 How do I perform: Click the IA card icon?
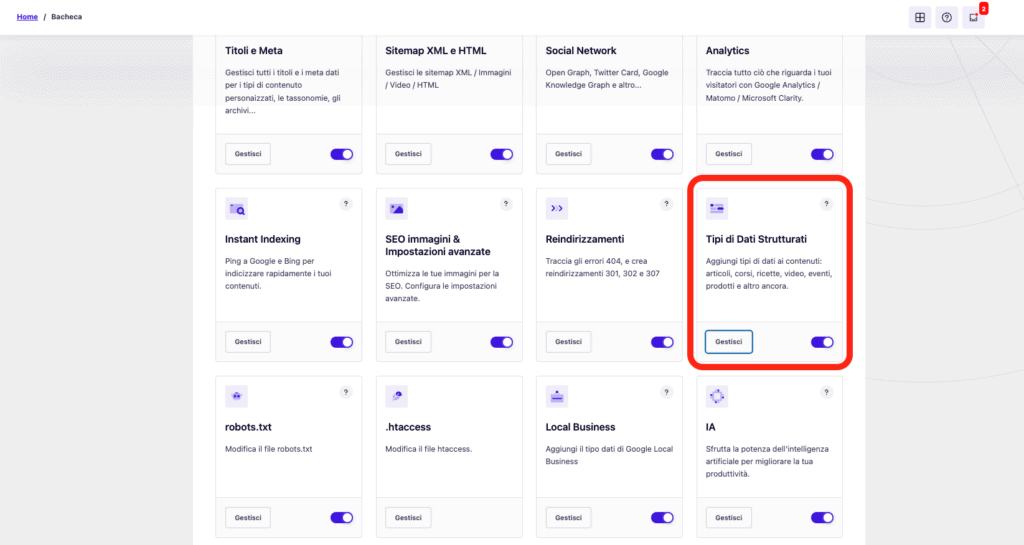coord(717,396)
